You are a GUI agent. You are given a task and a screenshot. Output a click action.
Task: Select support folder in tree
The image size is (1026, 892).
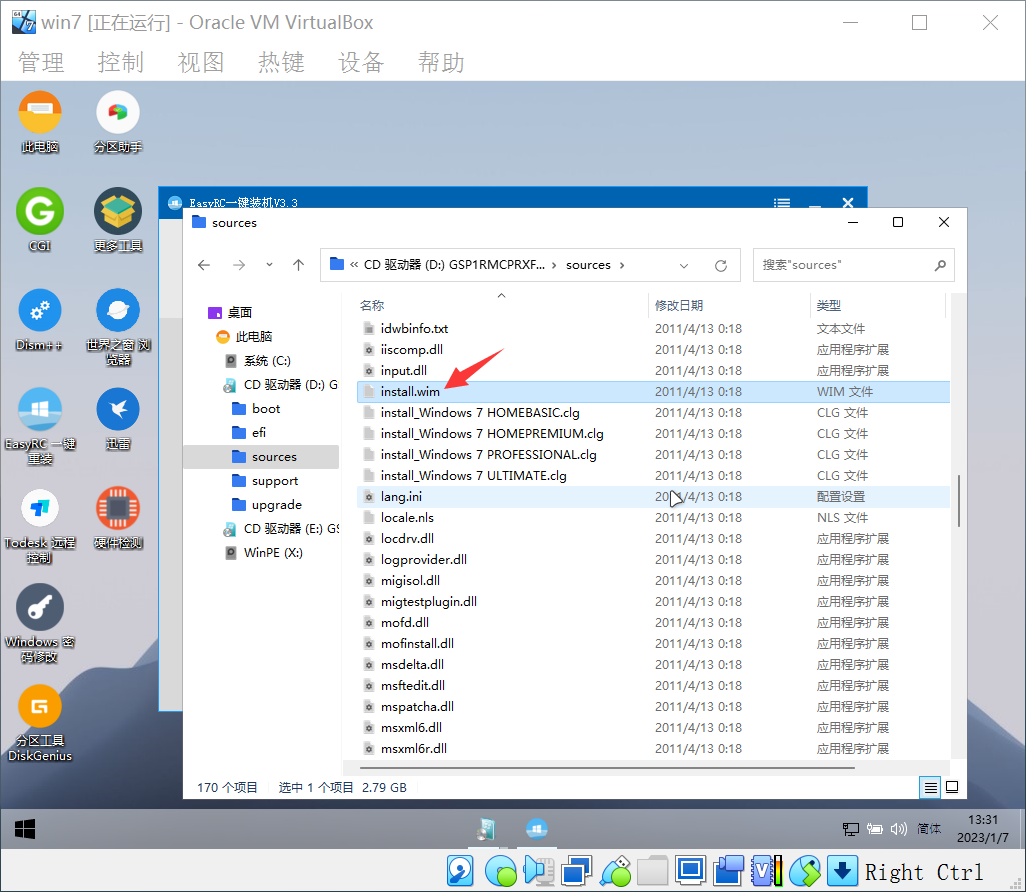[x=275, y=480]
